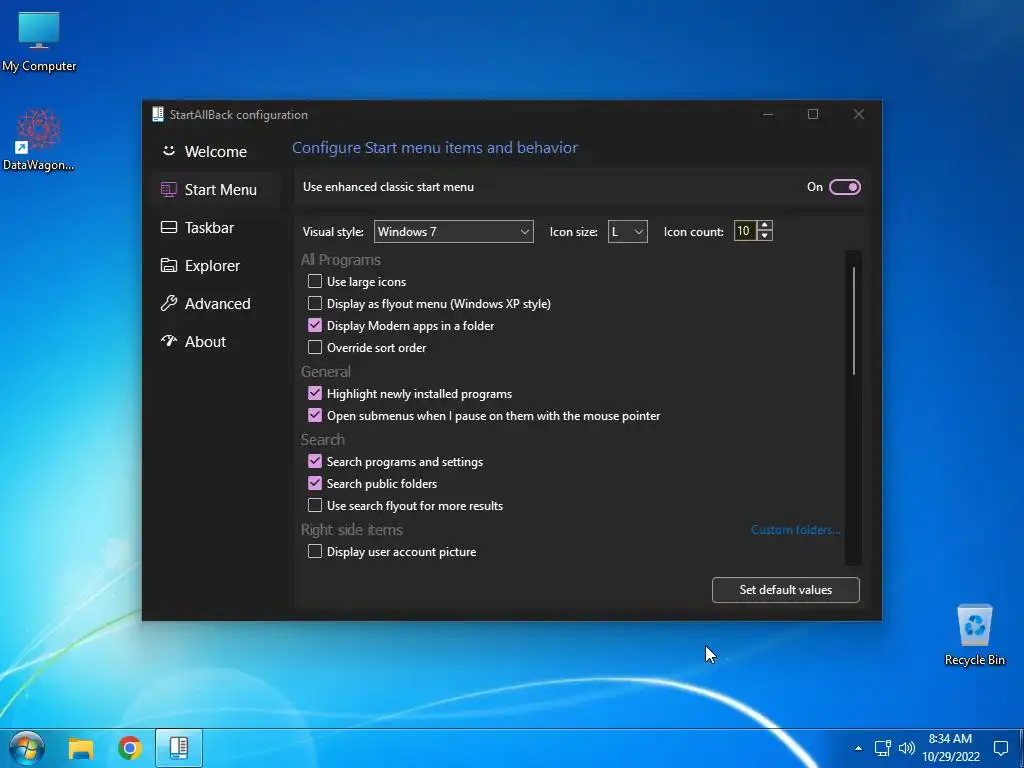The image size is (1024, 768).
Task: Click the Start Menu sidebar icon
Action: point(168,189)
